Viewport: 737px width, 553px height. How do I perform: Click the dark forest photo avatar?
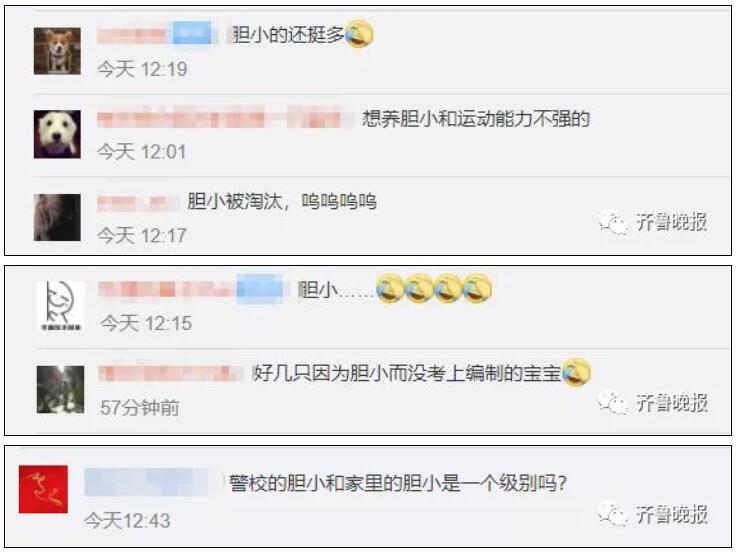click(61, 389)
